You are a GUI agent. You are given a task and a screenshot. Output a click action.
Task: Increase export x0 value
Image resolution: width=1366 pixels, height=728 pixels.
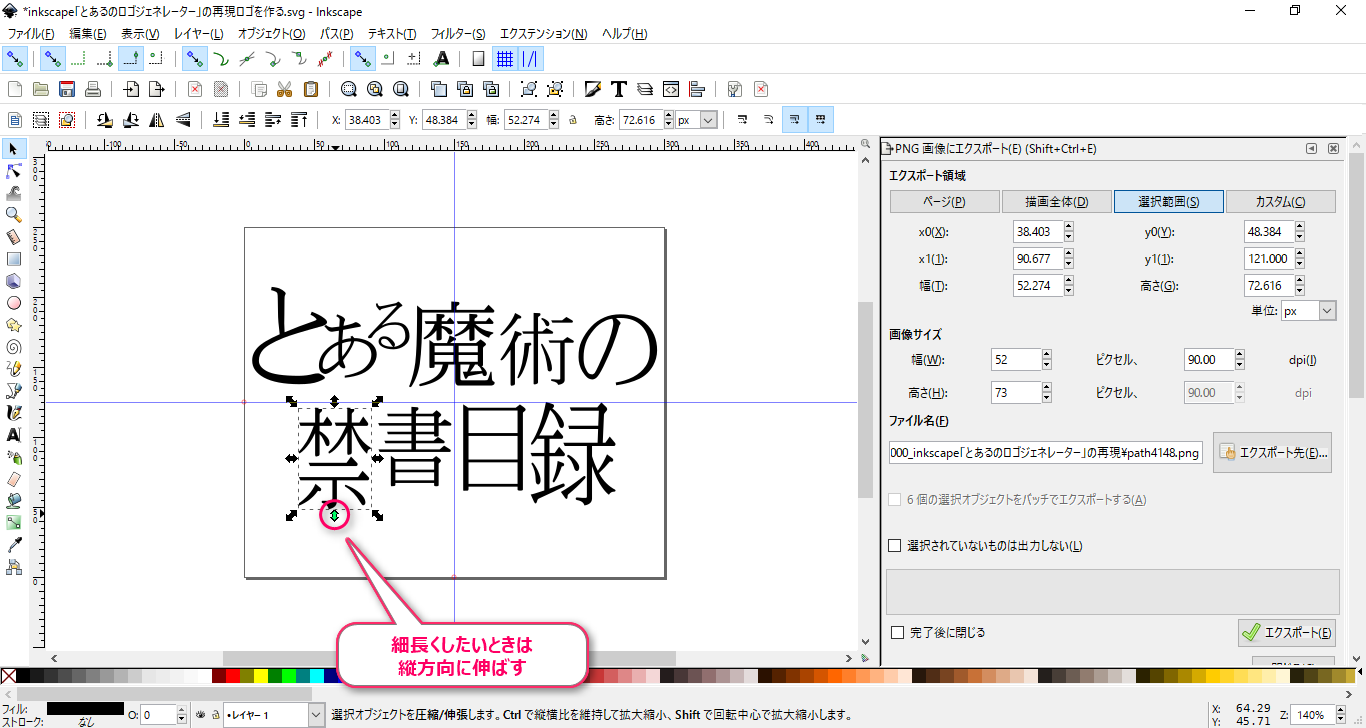click(x=1069, y=227)
